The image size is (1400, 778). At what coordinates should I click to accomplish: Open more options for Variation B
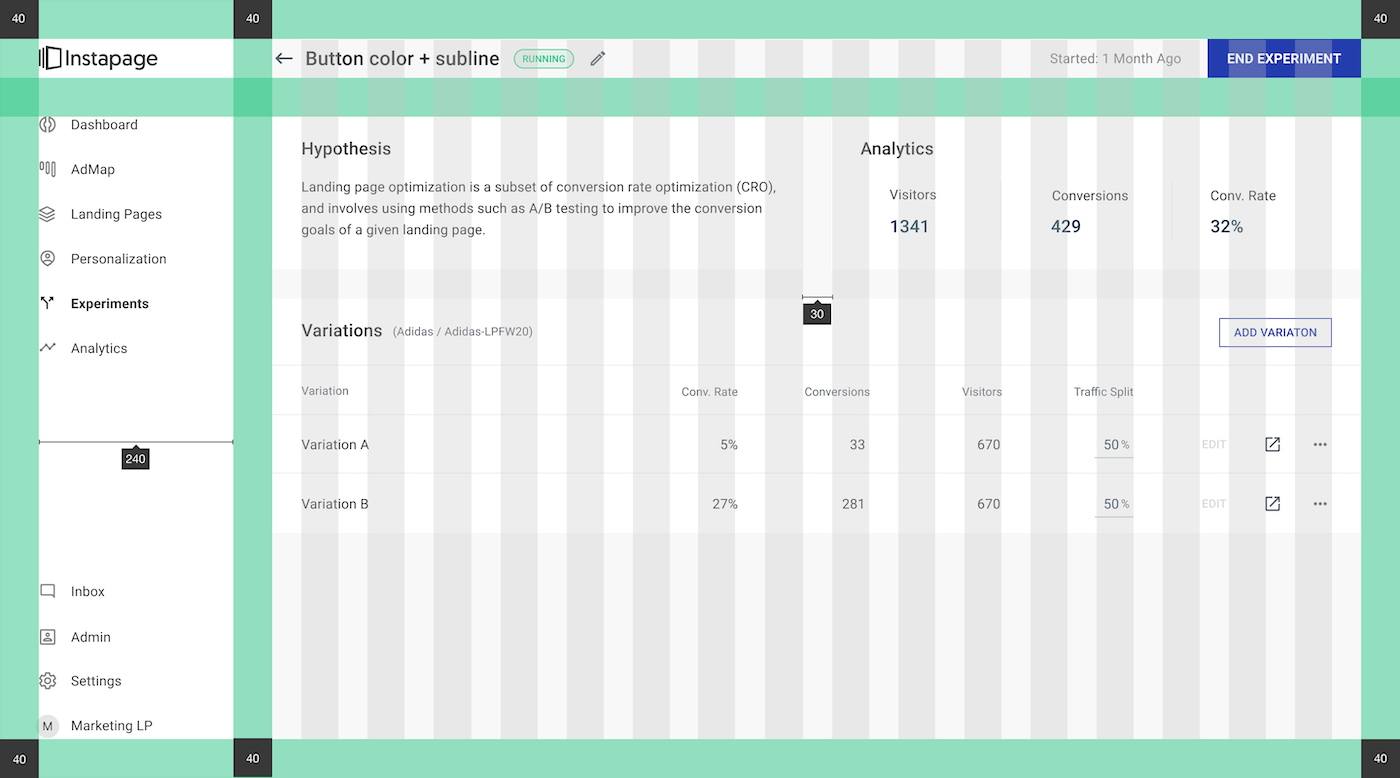pyautogui.click(x=1320, y=503)
